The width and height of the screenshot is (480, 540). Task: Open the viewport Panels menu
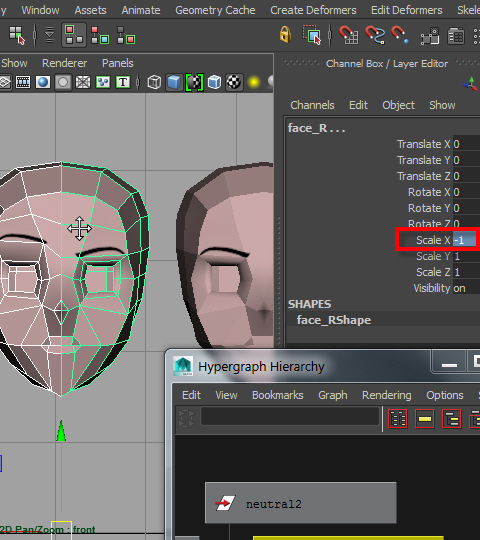click(x=117, y=63)
